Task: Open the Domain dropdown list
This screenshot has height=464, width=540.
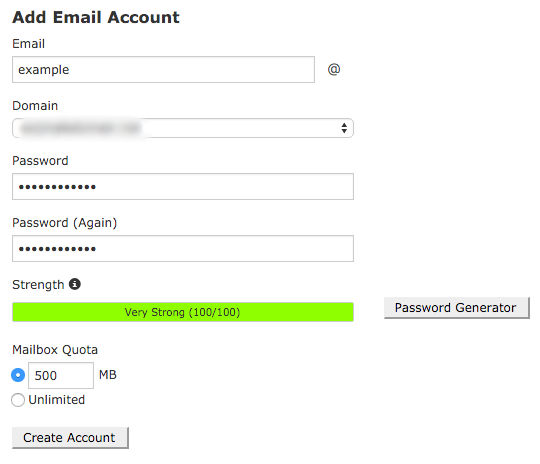Action: (183, 128)
